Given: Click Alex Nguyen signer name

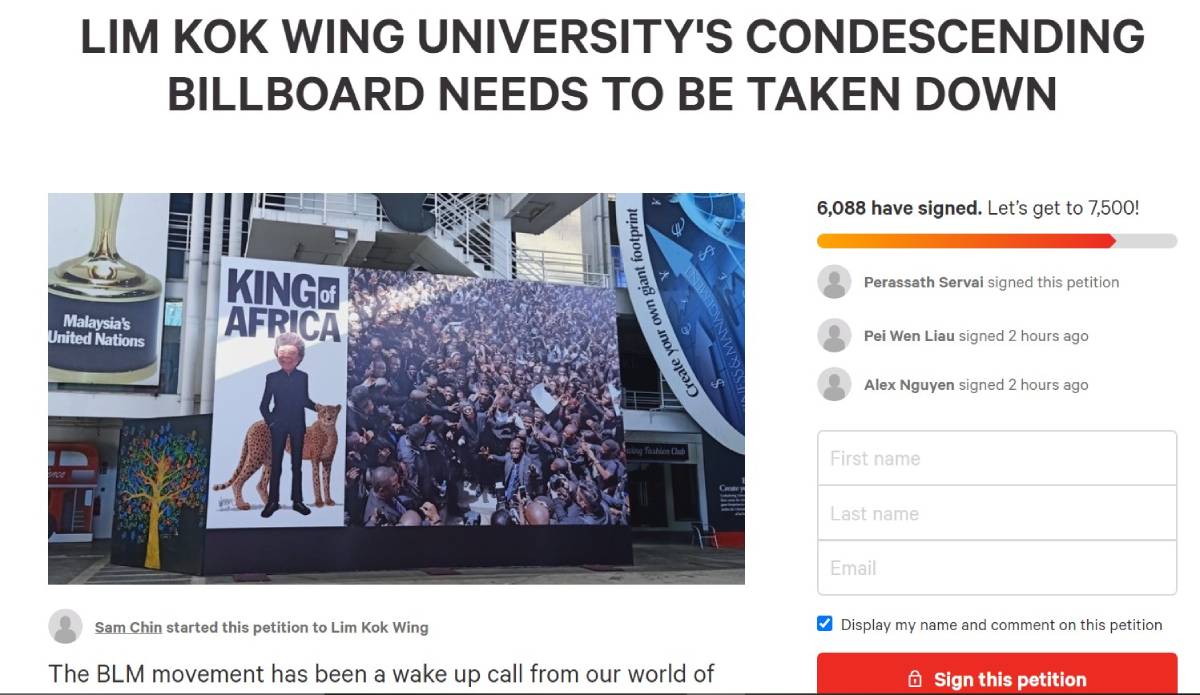Looking at the screenshot, I should [x=909, y=385].
